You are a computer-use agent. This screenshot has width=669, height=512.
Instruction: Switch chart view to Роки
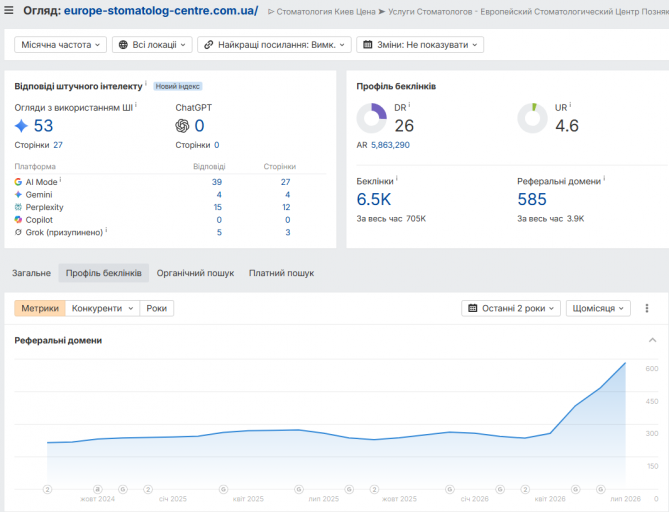(157, 308)
